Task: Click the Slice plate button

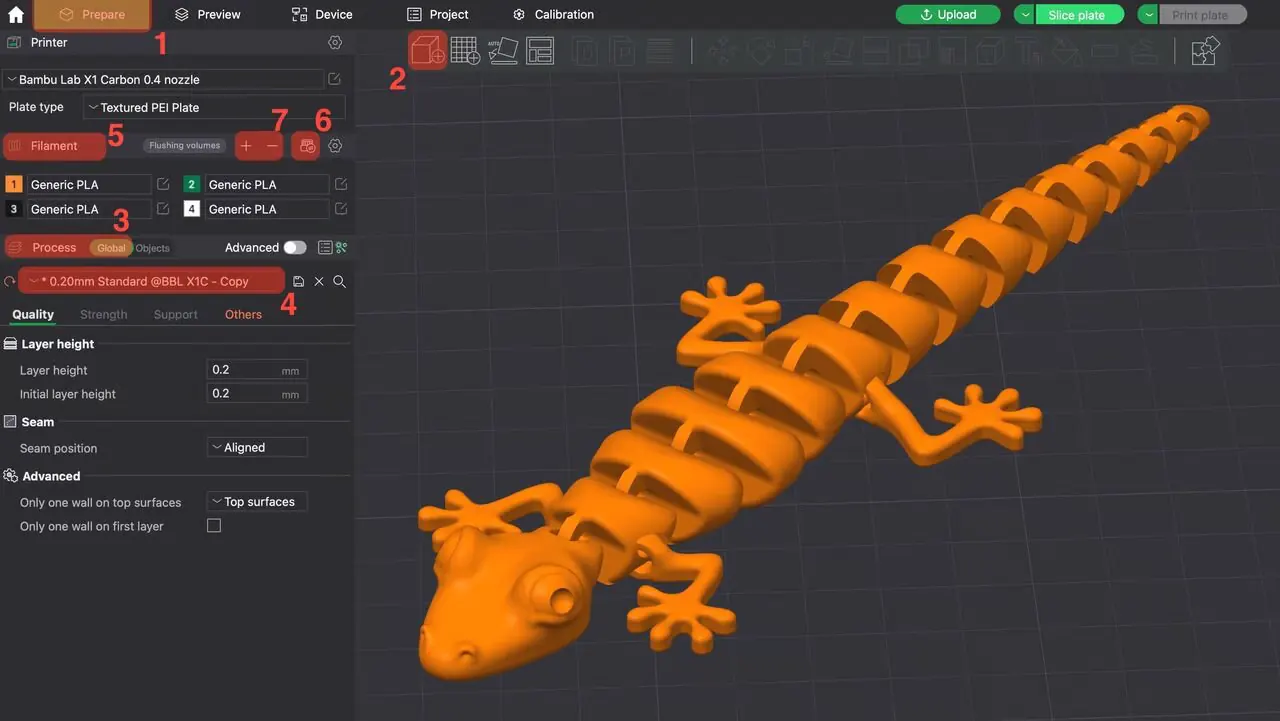Action: [1078, 15]
